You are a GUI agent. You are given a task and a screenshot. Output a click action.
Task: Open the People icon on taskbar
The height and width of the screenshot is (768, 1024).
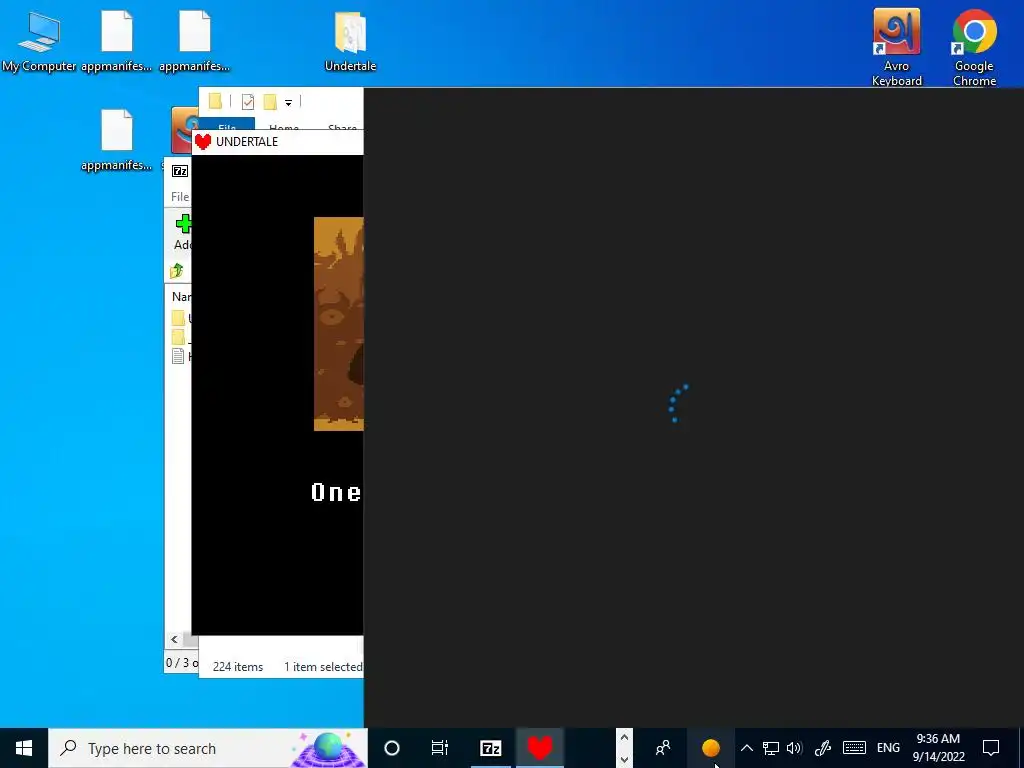(663, 748)
